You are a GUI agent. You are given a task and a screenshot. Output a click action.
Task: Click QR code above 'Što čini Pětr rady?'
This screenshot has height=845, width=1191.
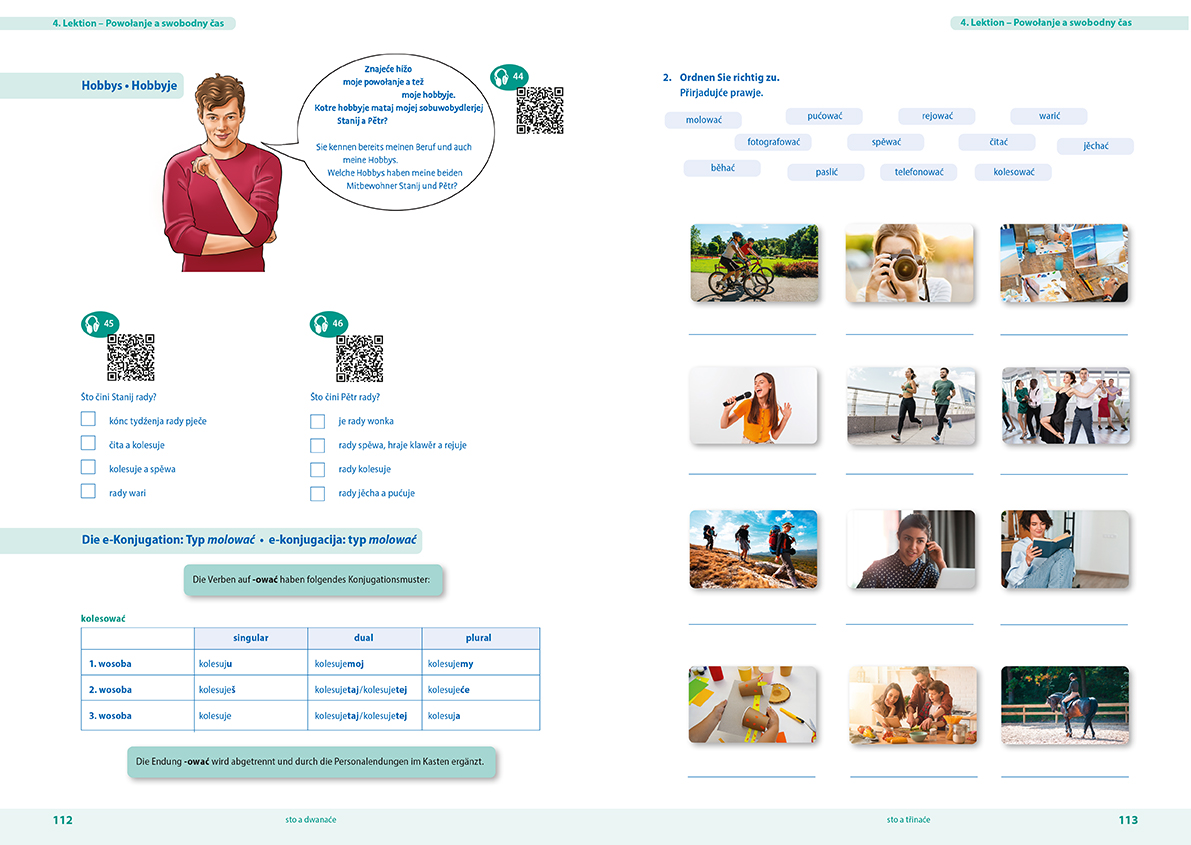[x=360, y=358]
